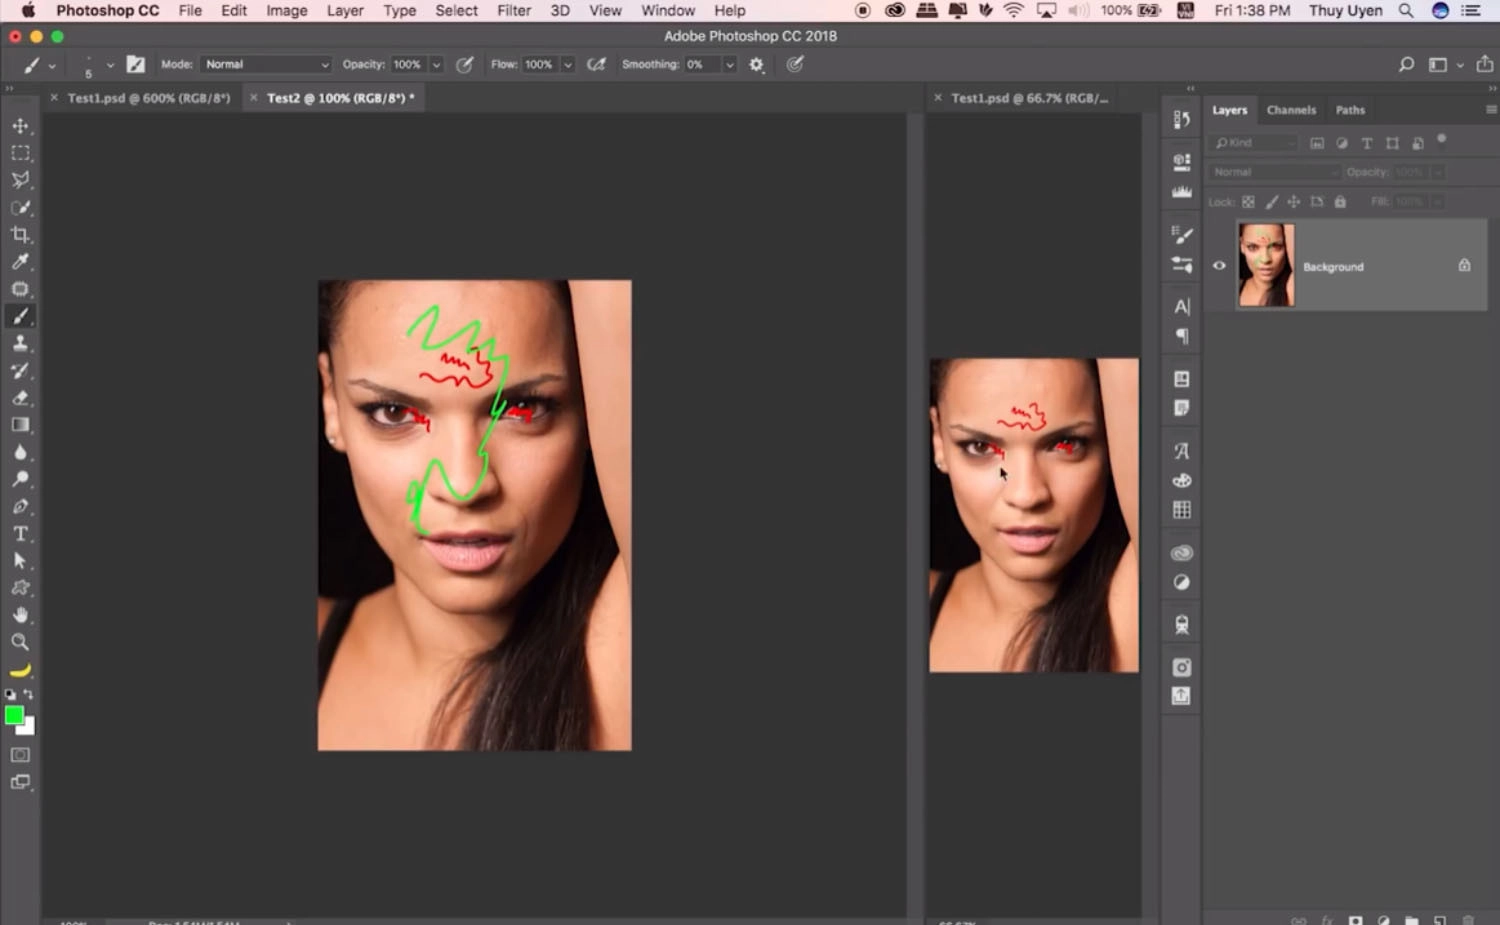Expand the Smoothing value dropdown arrow
The width and height of the screenshot is (1500, 925).
click(730, 64)
